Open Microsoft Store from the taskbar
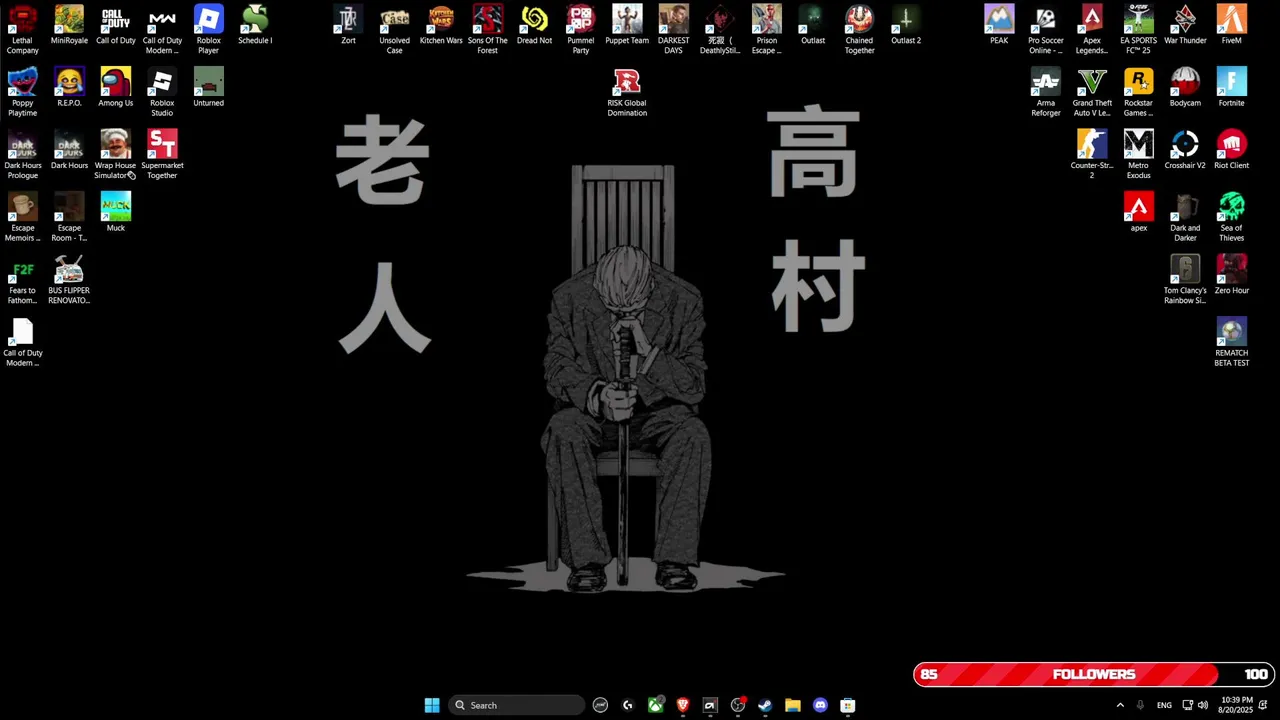1280x720 pixels. pos(848,705)
